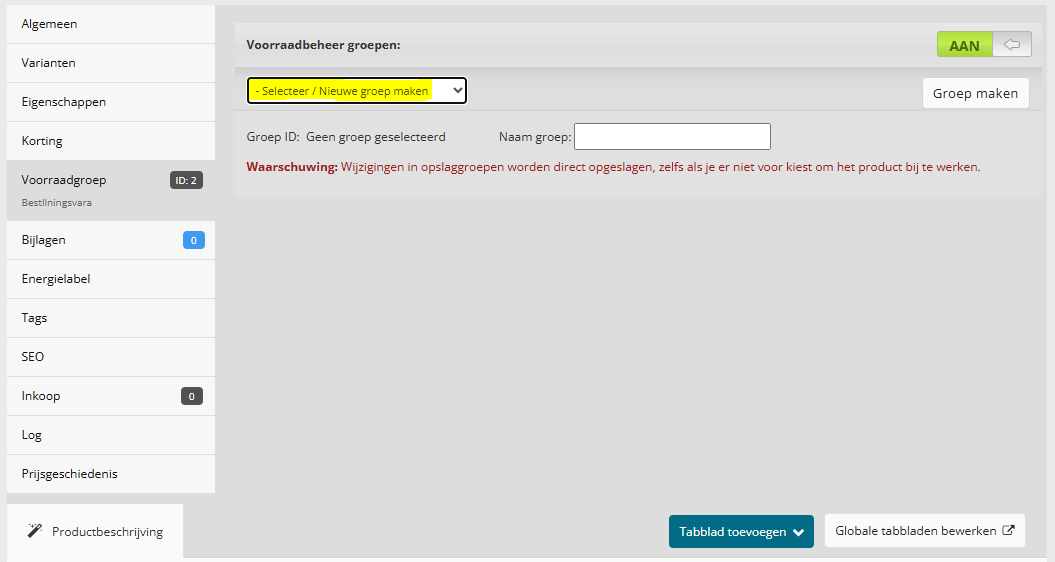1055x562 pixels.
Task: Open the Varianten tab
Action: [x=111, y=63]
